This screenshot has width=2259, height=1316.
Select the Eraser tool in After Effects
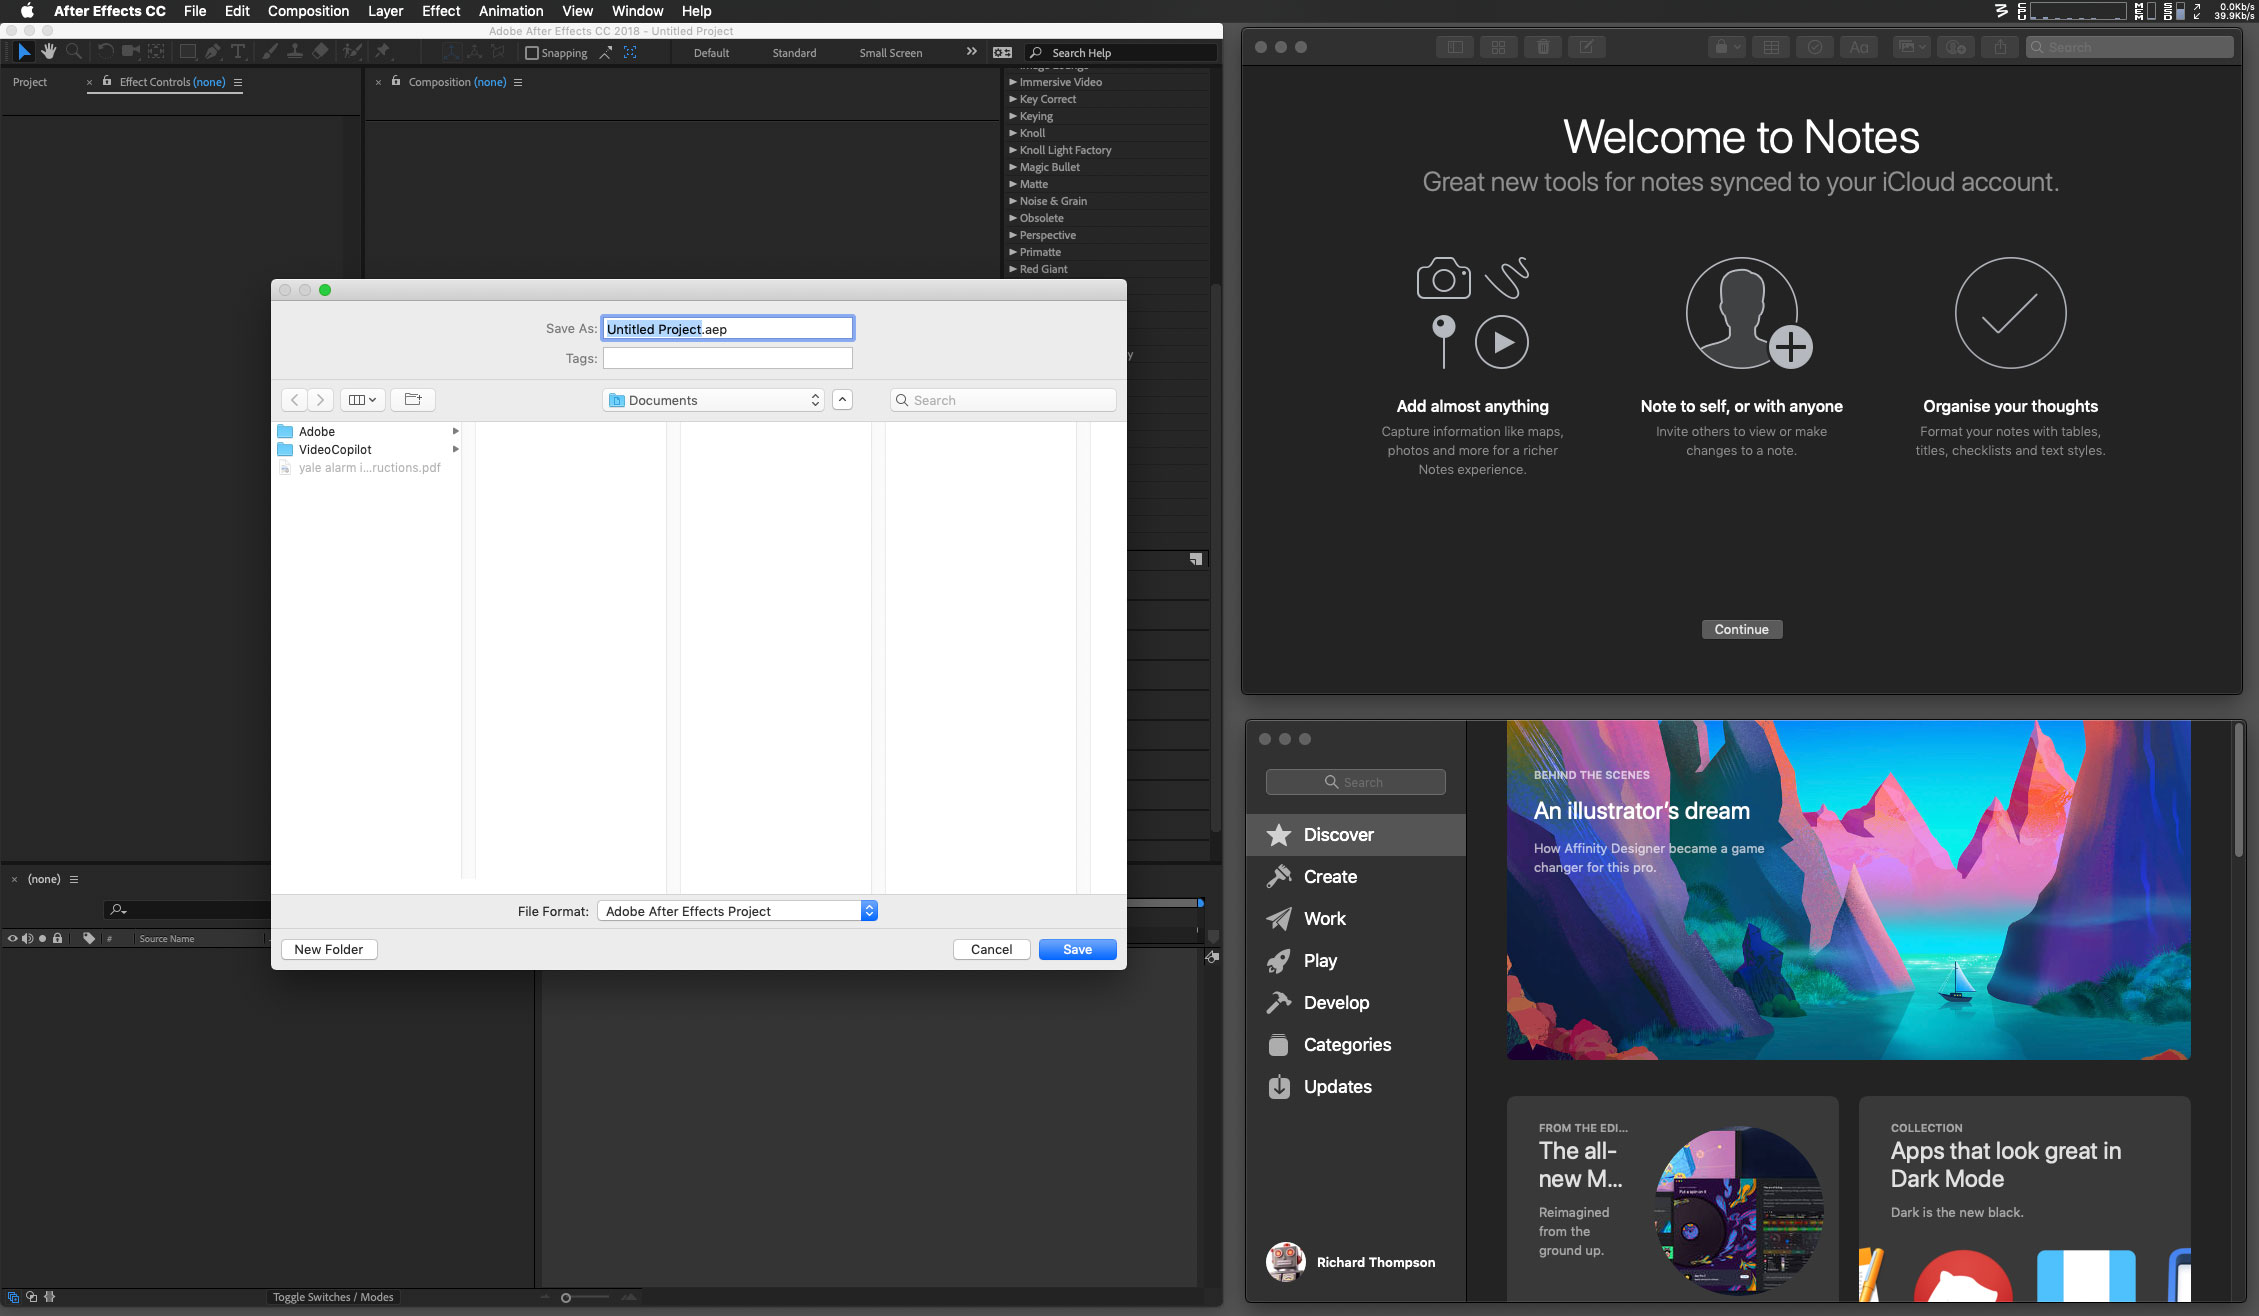coord(320,52)
